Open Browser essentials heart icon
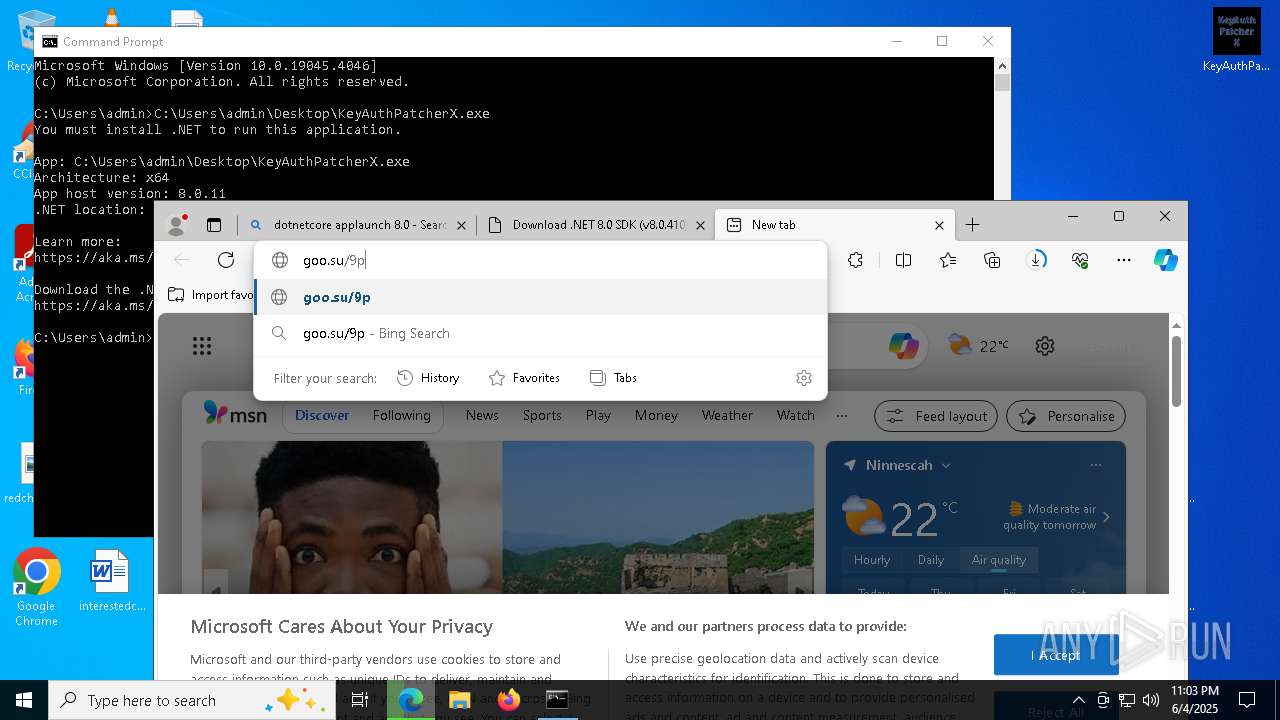This screenshot has width=1280, height=720. pos(1080,260)
